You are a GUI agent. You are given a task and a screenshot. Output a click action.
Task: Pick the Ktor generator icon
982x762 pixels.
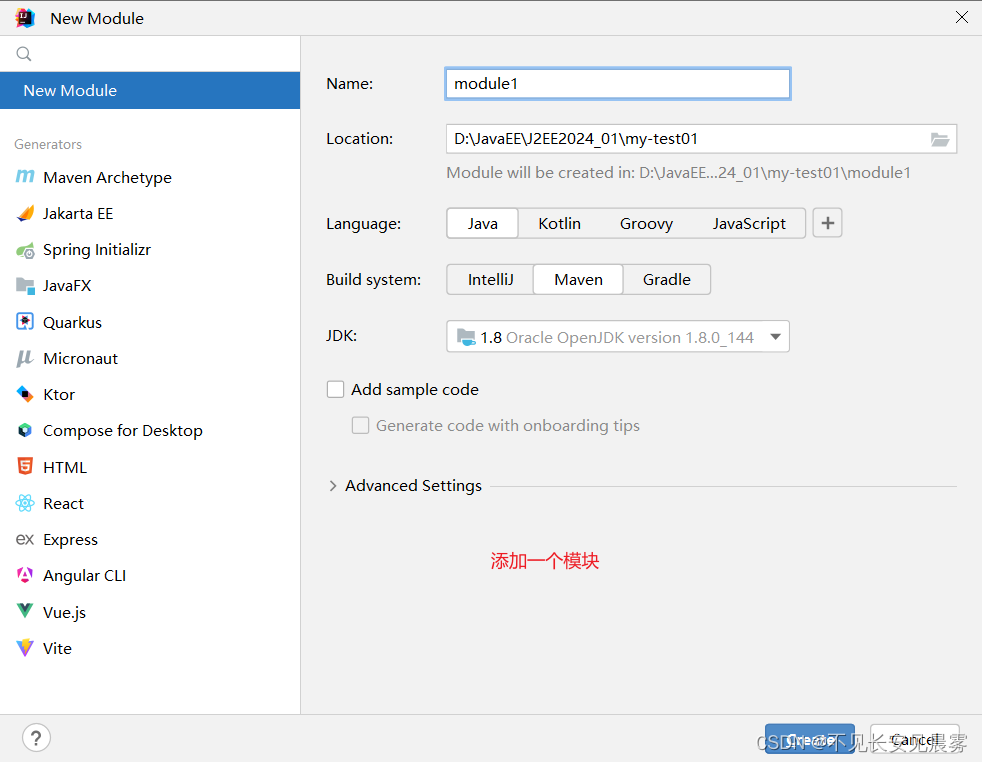coord(25,394)
